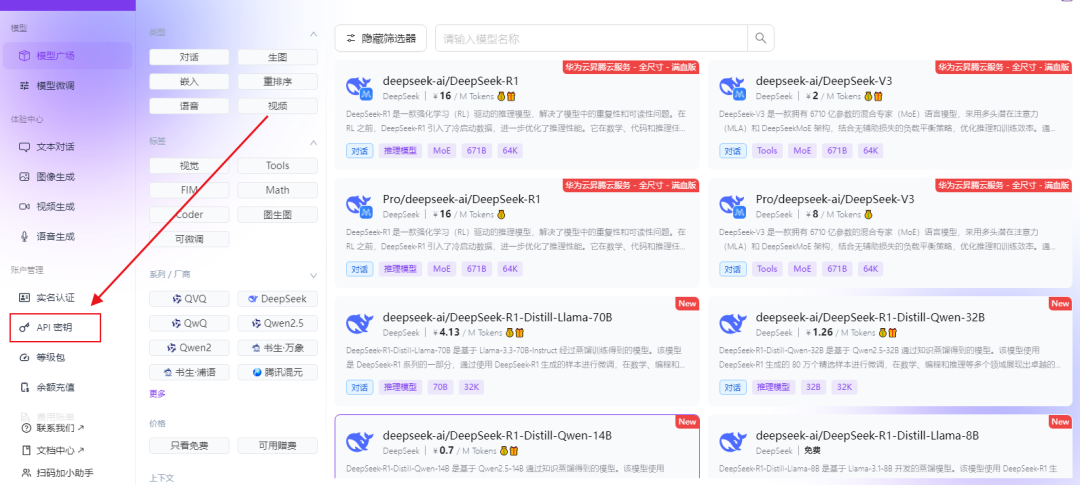Click the API 密钥 key icon
The height and width of the screenshot is (485, 1080).
(25, 327)
